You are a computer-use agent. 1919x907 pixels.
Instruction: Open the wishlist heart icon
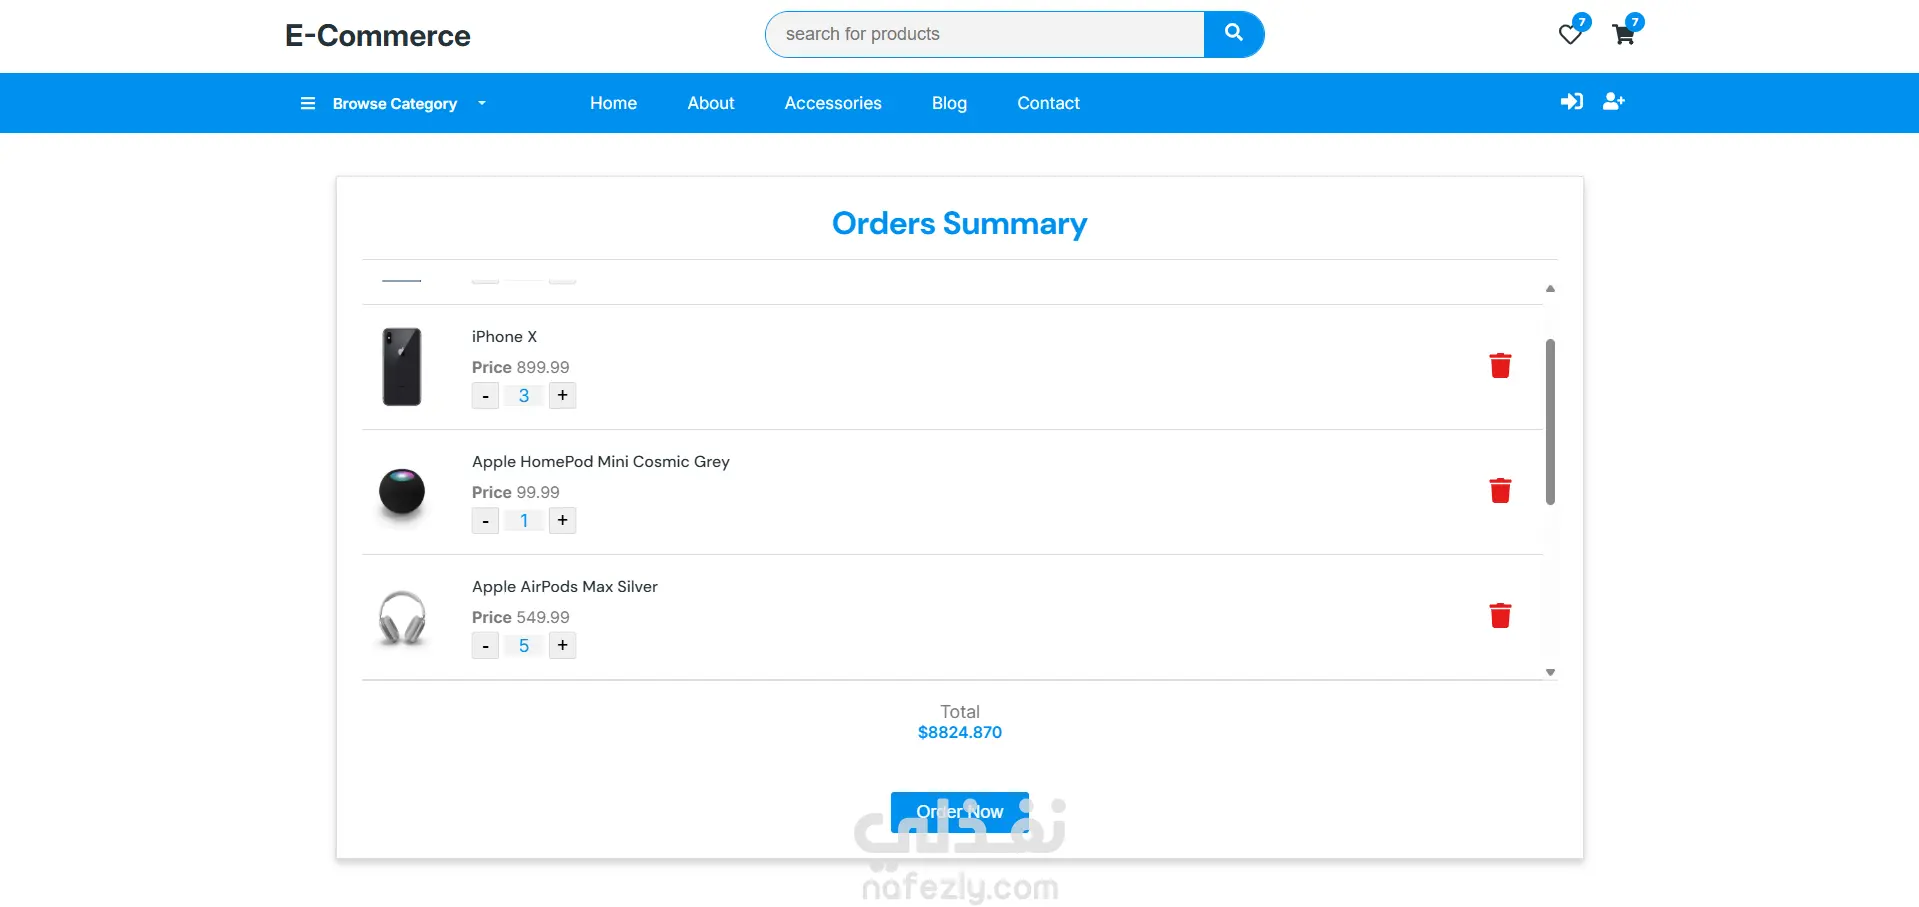tap(1570, 35)
